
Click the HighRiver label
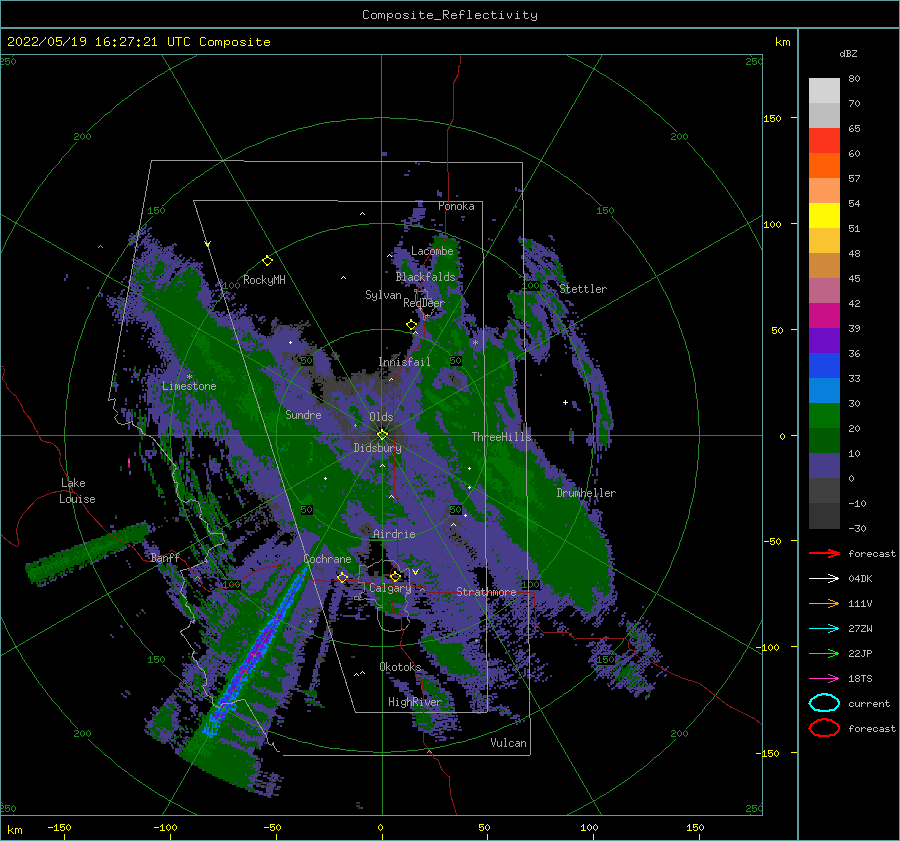coord(415,702)
